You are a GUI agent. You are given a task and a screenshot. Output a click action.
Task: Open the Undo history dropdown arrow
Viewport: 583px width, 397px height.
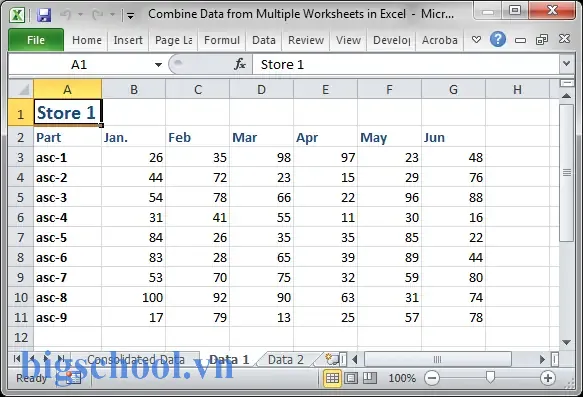click(x=80, y=15)
